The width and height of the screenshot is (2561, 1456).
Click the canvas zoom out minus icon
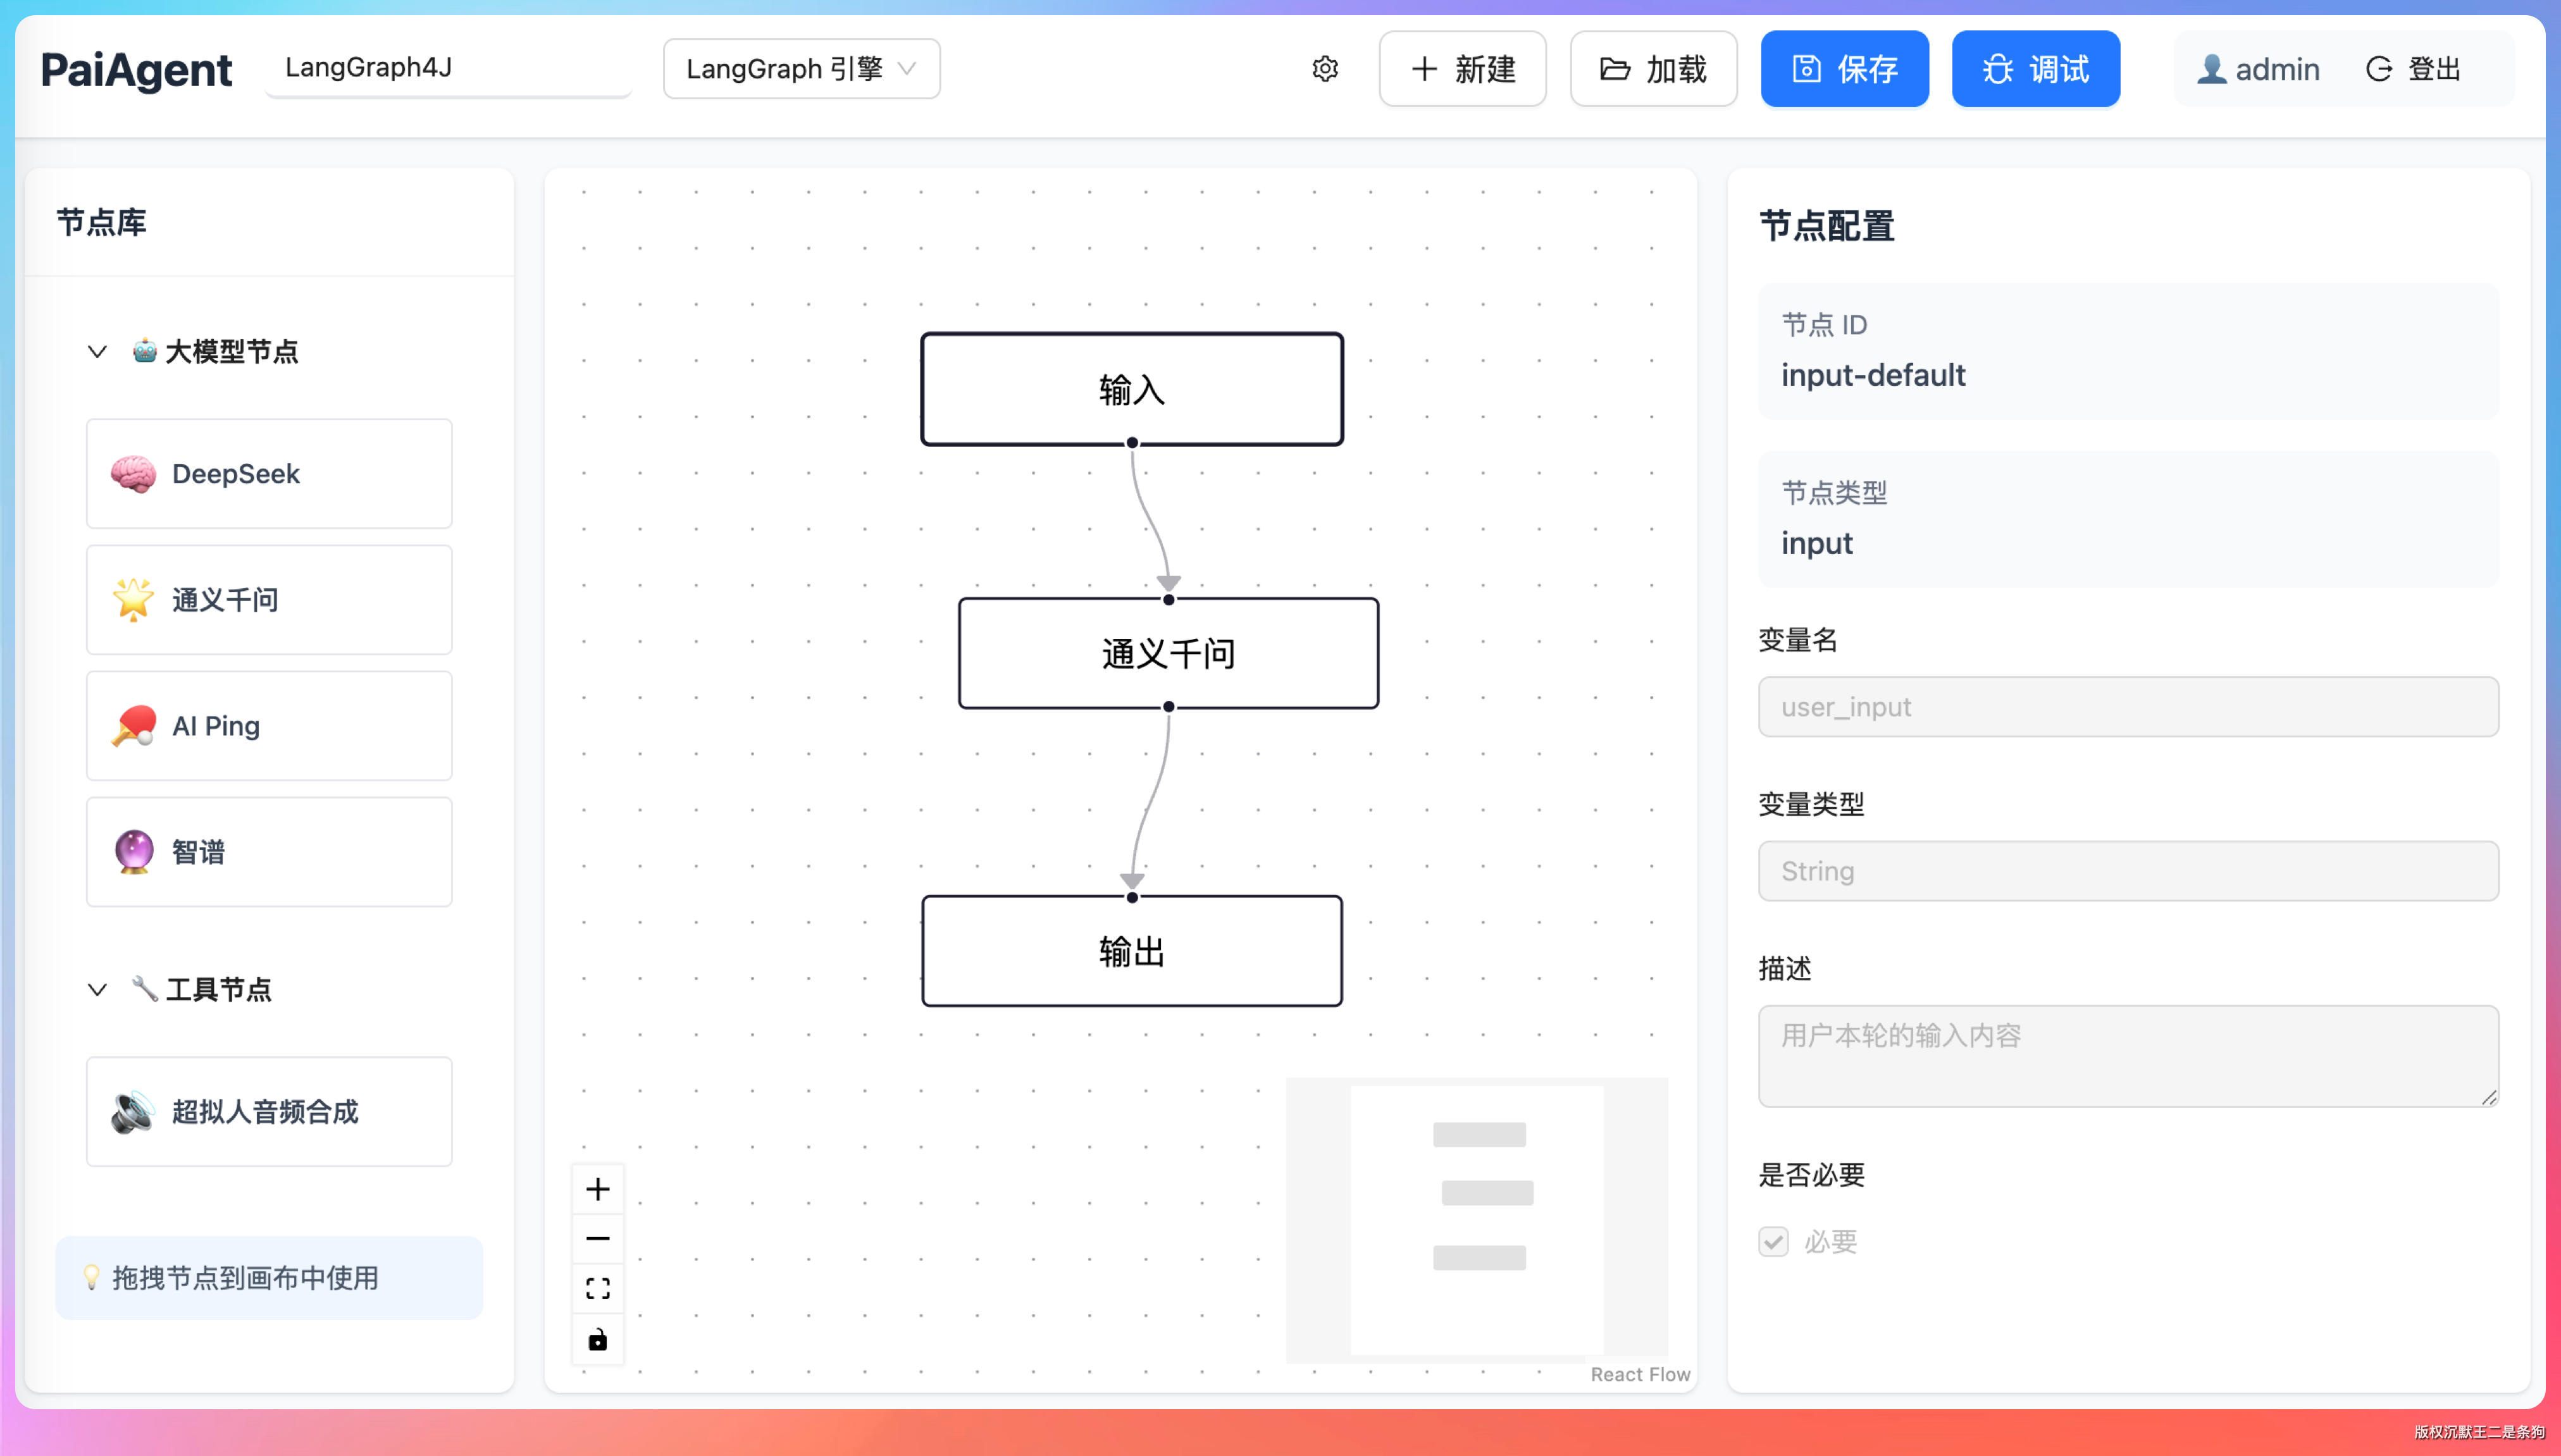pyautogui.click(x=597, y=1238)
